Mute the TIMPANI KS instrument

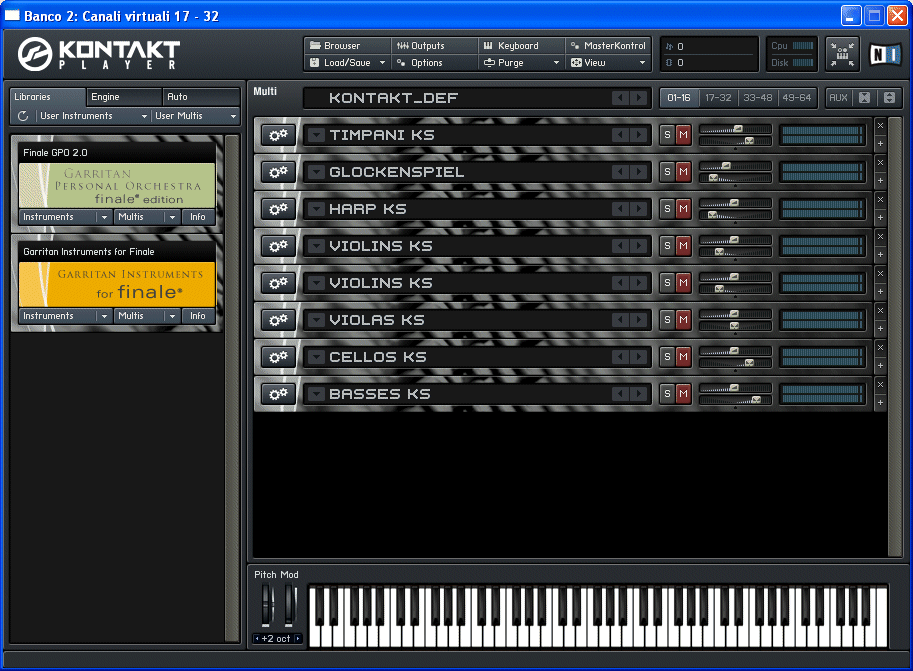point(684,135)
